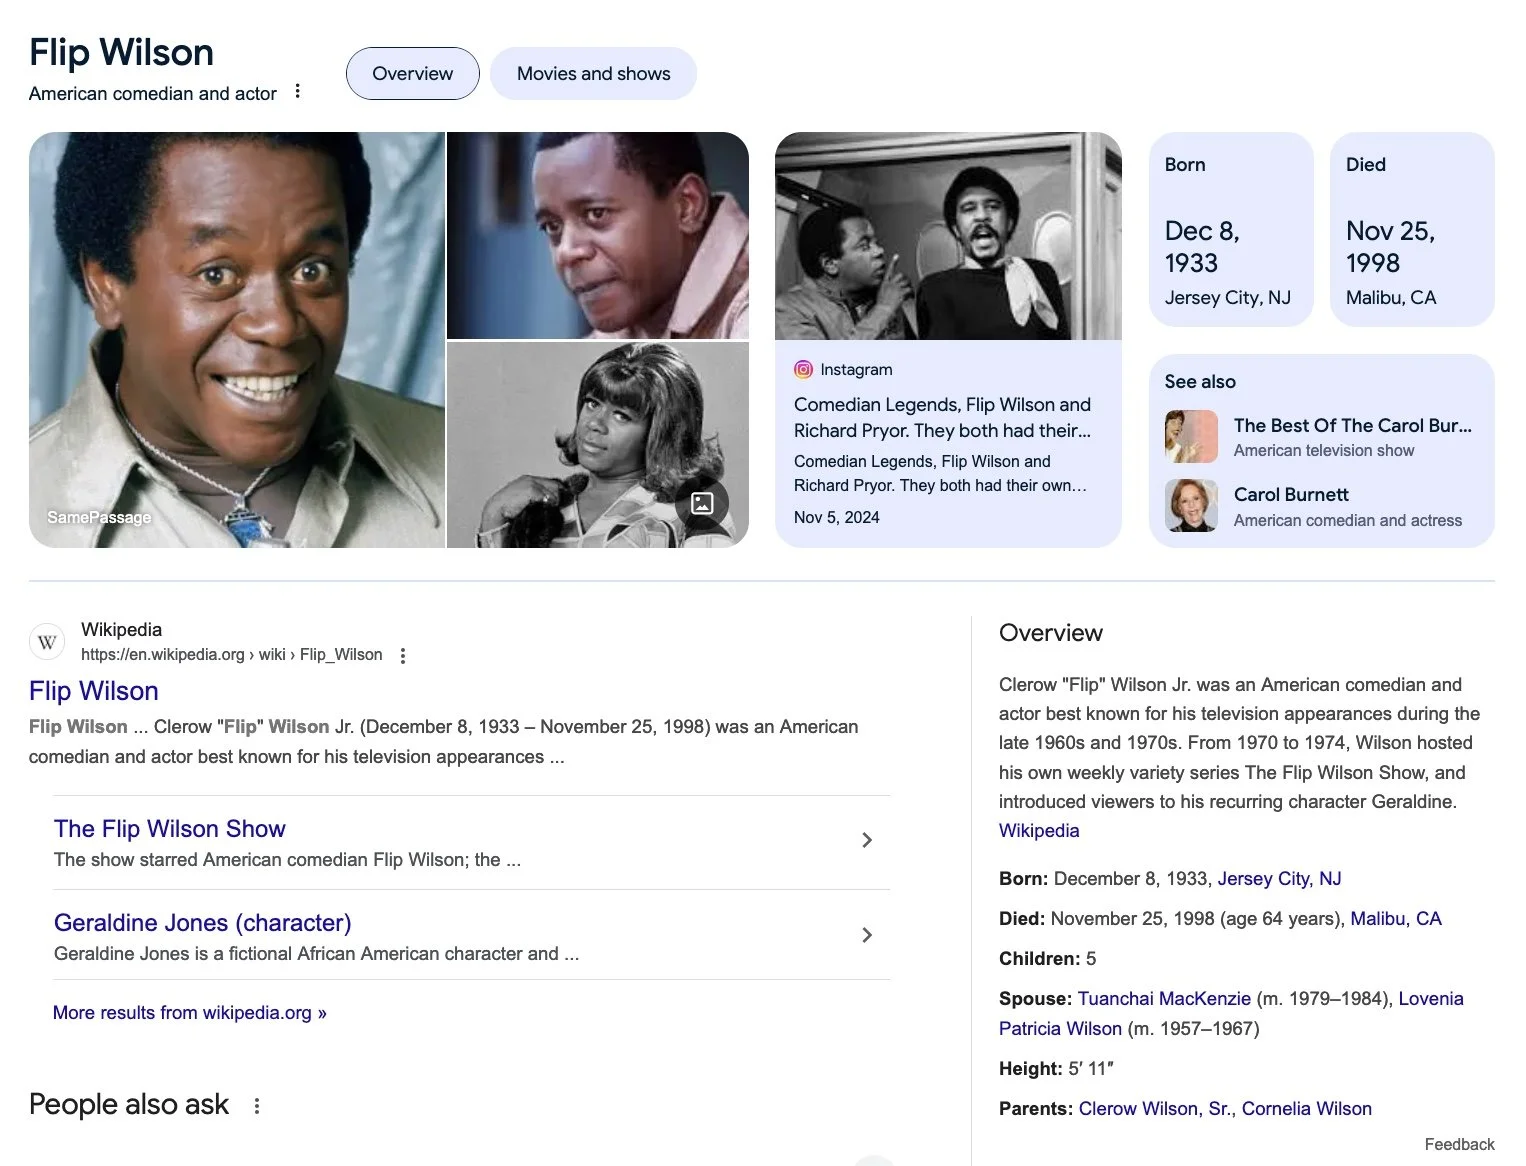1526x1166 pixels.
Task: Open the Instagram post title about Comedian Legends
Action: click(942, 418)
